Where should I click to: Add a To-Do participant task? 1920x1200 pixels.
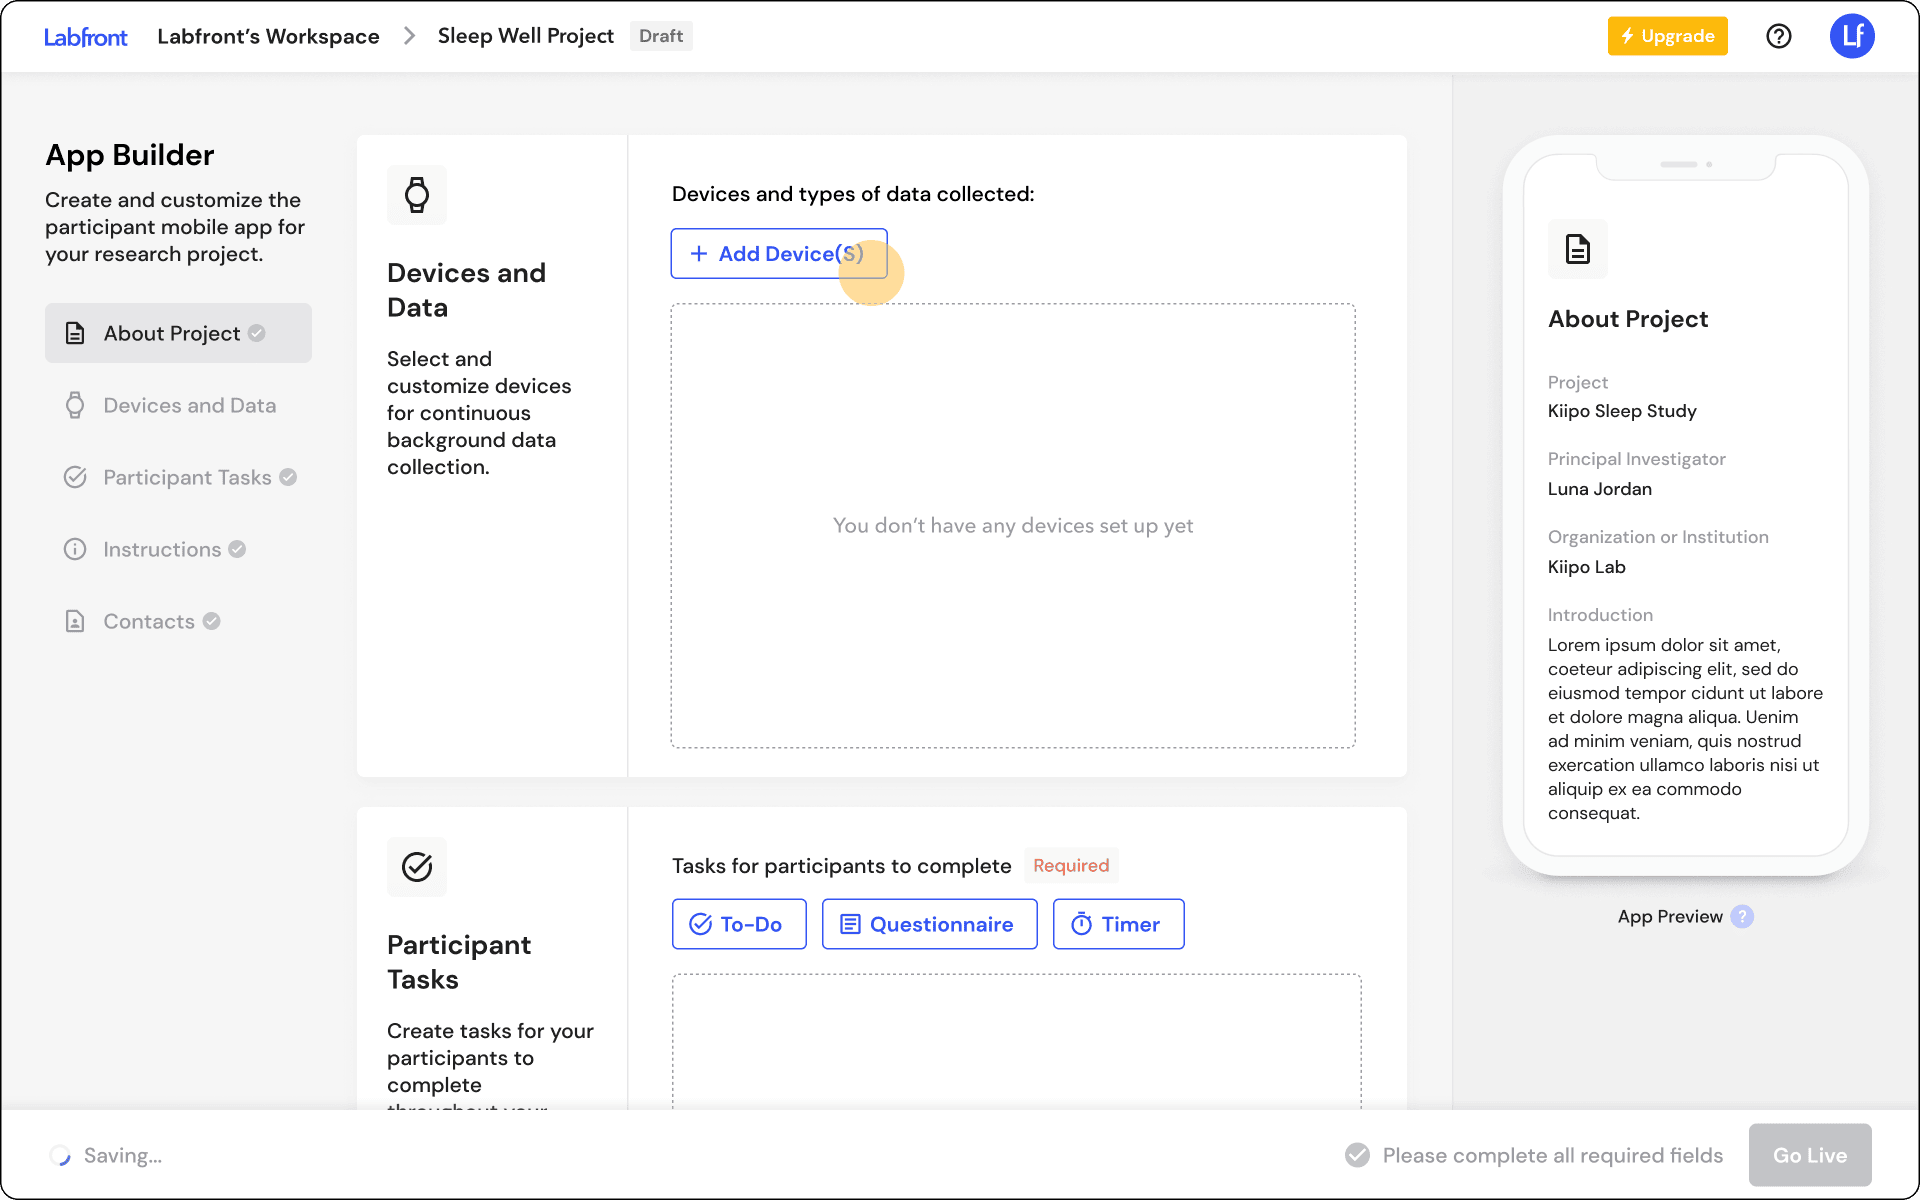(739, 924)
